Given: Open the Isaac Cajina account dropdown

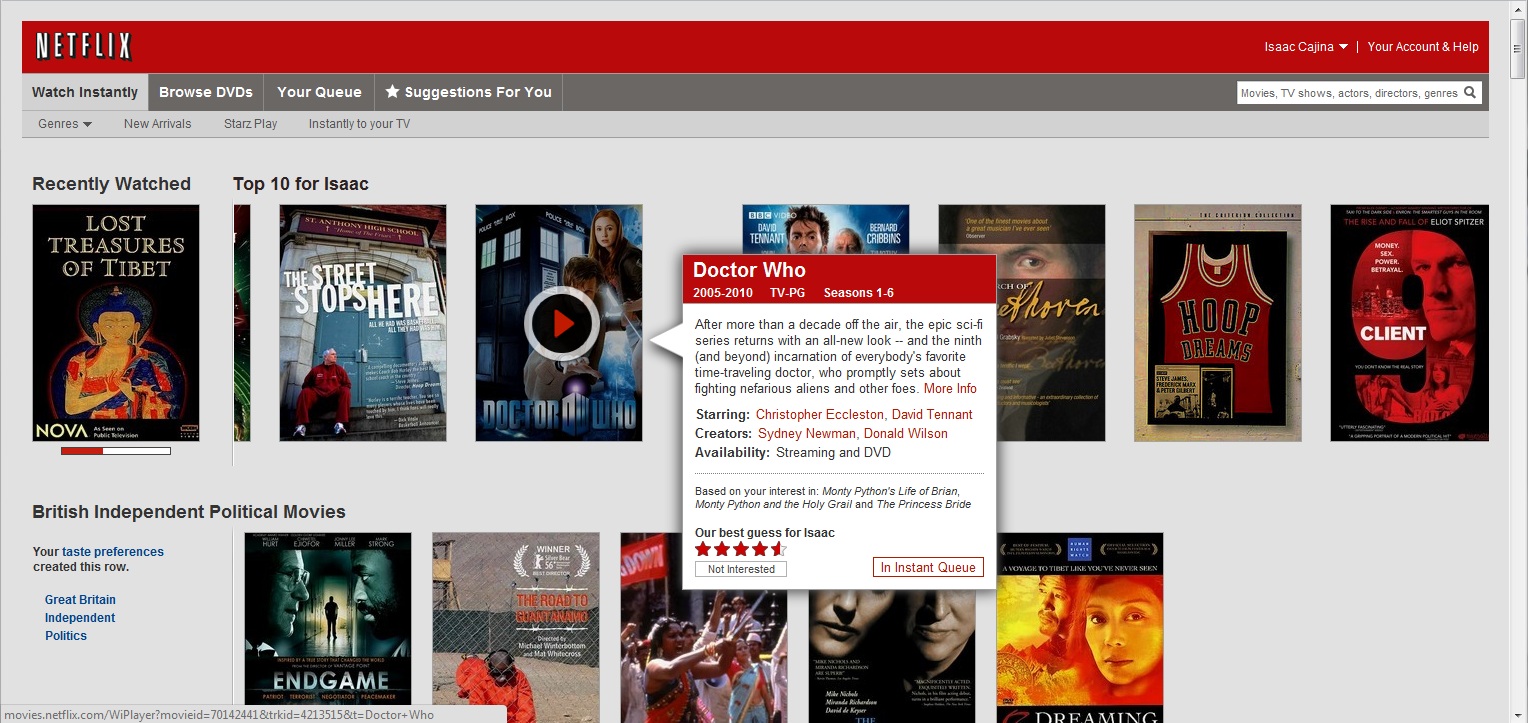Looking at the screenshot, I should point(1306,46).
